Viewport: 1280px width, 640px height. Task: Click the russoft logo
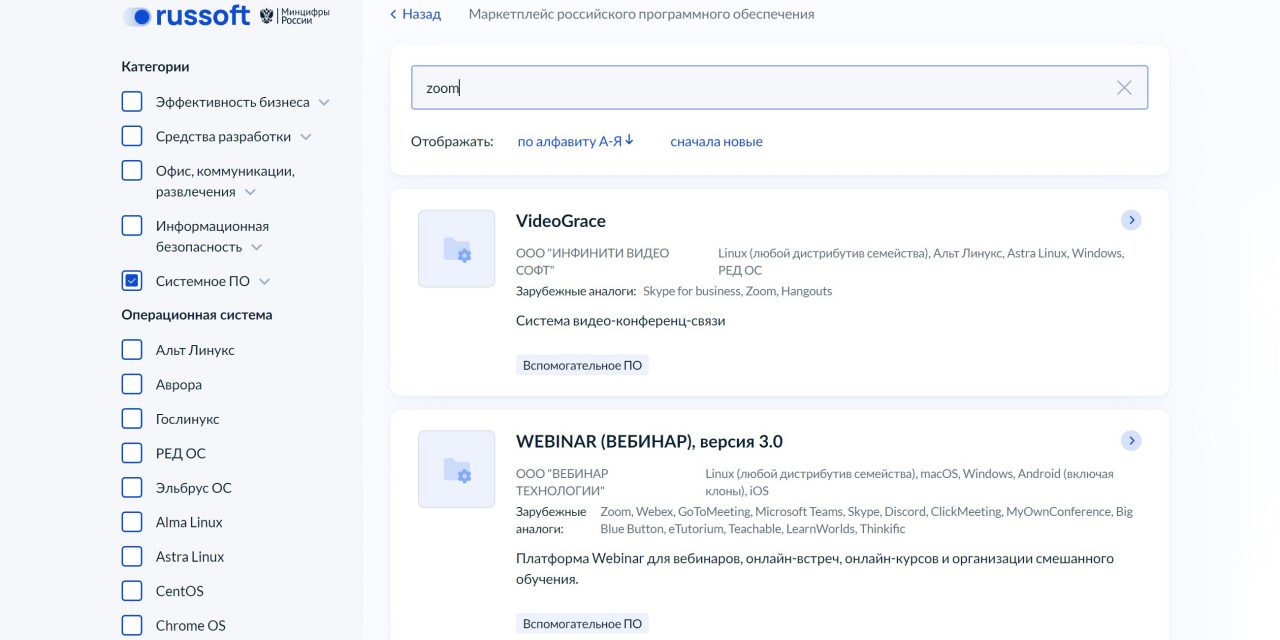tap(186, 16)
